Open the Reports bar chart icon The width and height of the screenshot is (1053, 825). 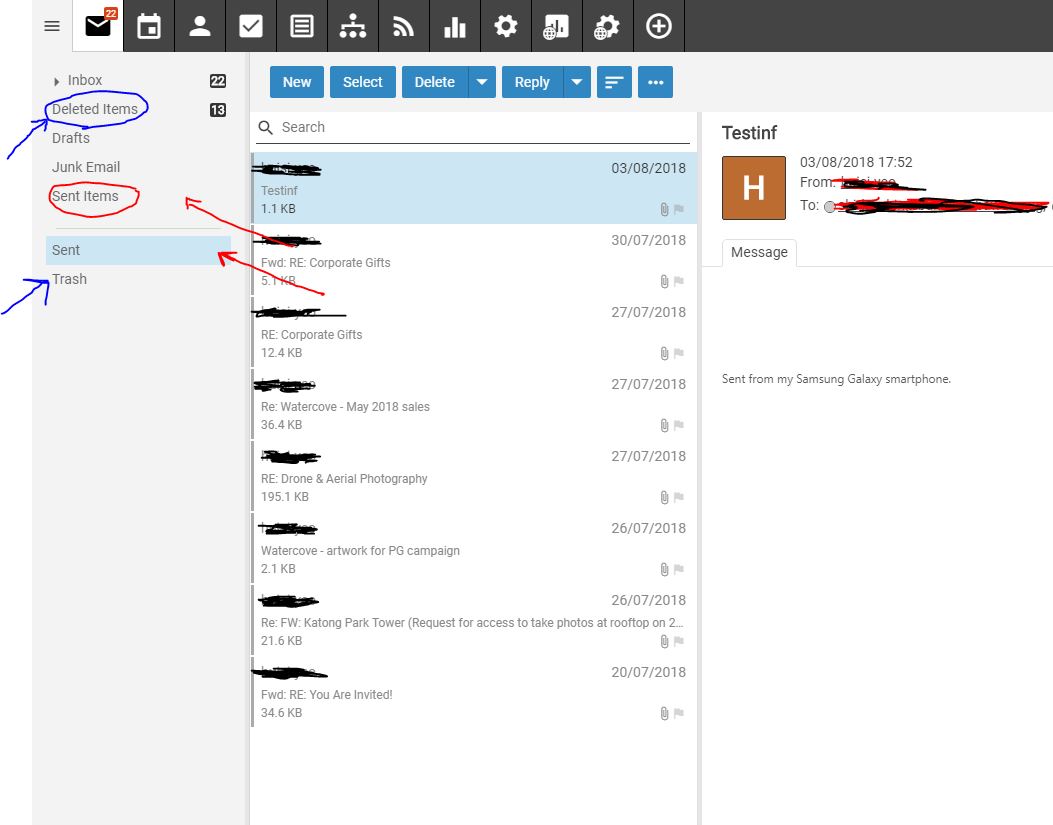(x=455, y=26)
